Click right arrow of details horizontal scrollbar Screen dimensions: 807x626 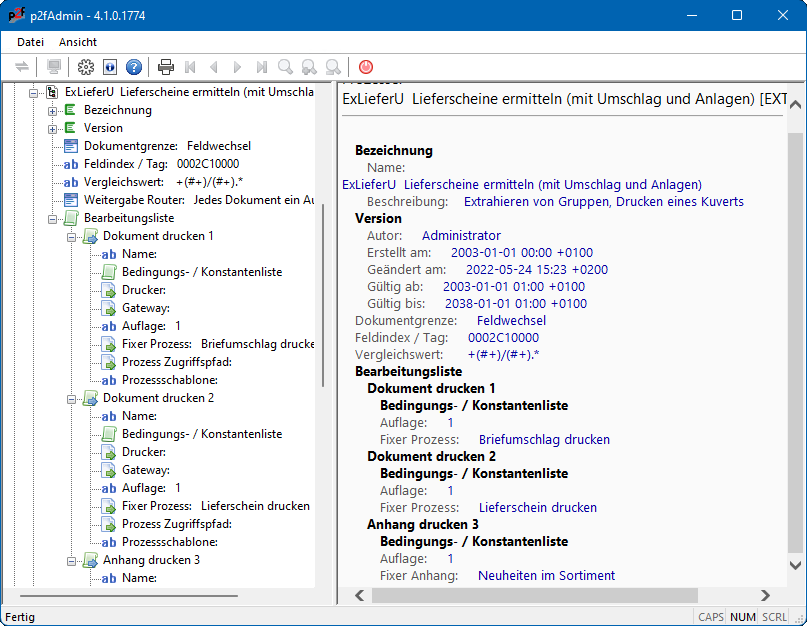coord(766,595)
